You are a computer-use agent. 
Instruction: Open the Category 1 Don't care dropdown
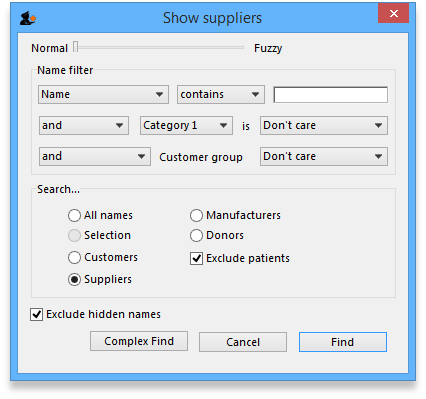(324, 125)
